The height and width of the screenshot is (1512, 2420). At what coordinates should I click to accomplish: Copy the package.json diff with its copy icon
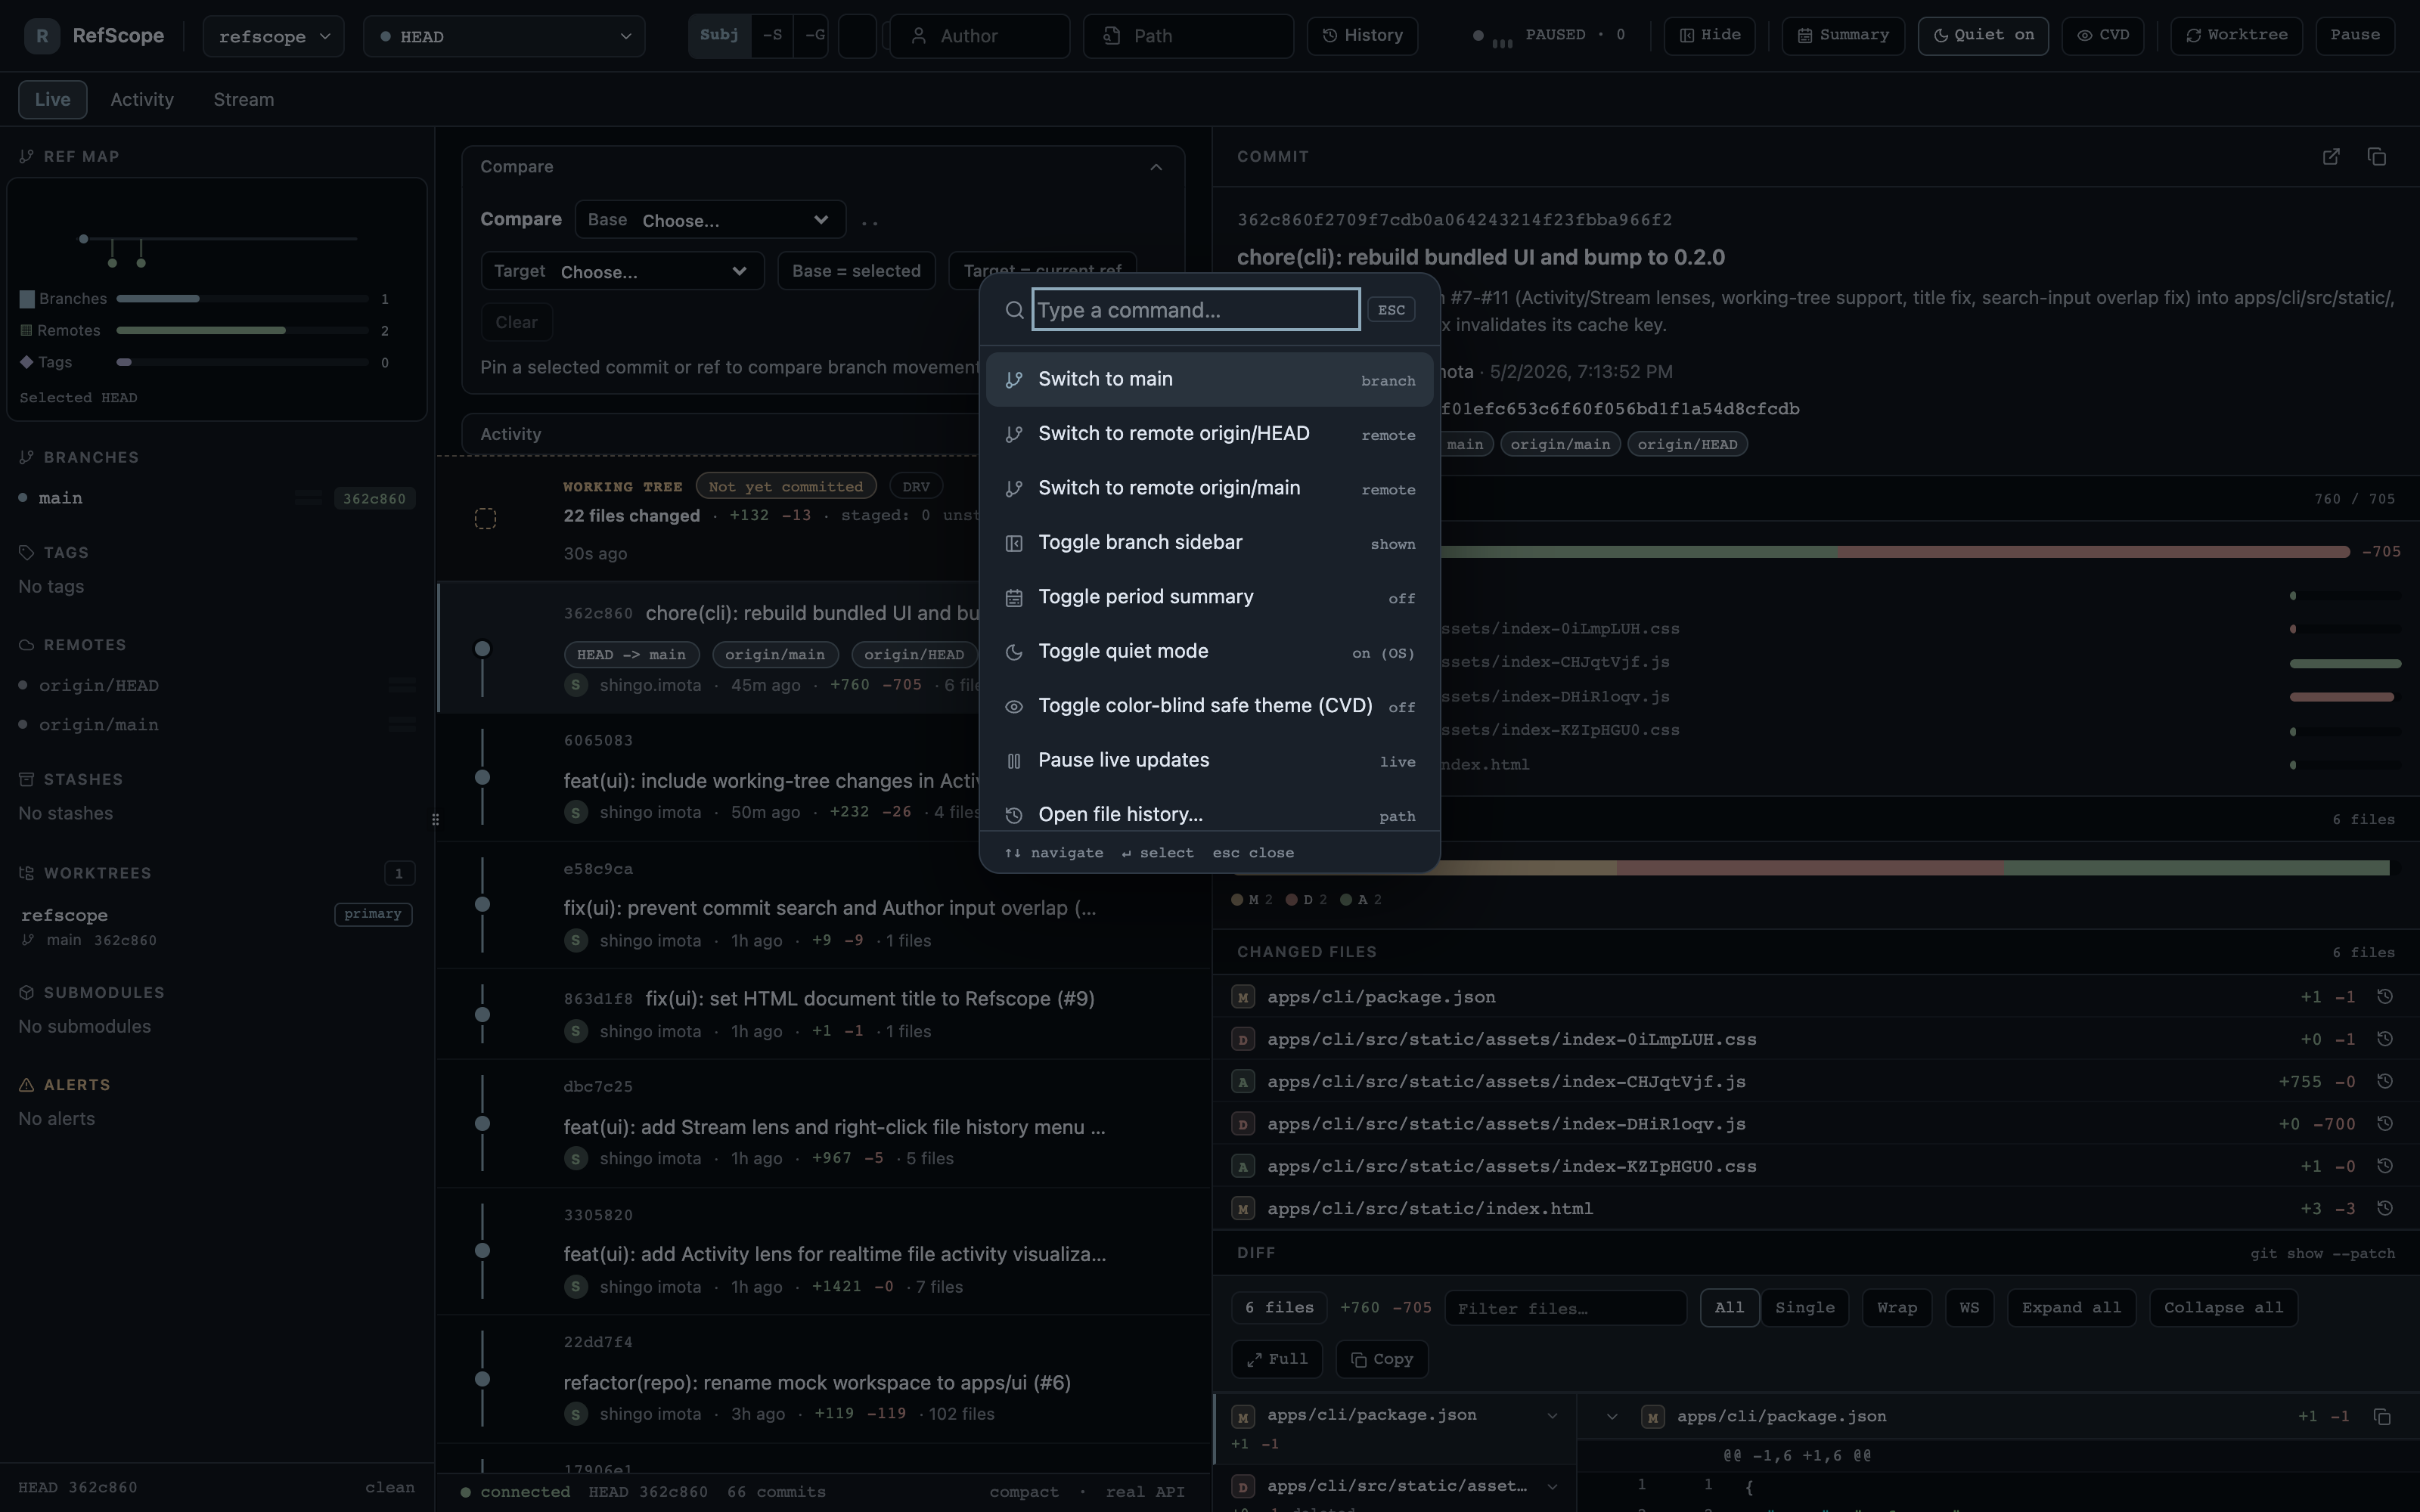[2382, 1416]
